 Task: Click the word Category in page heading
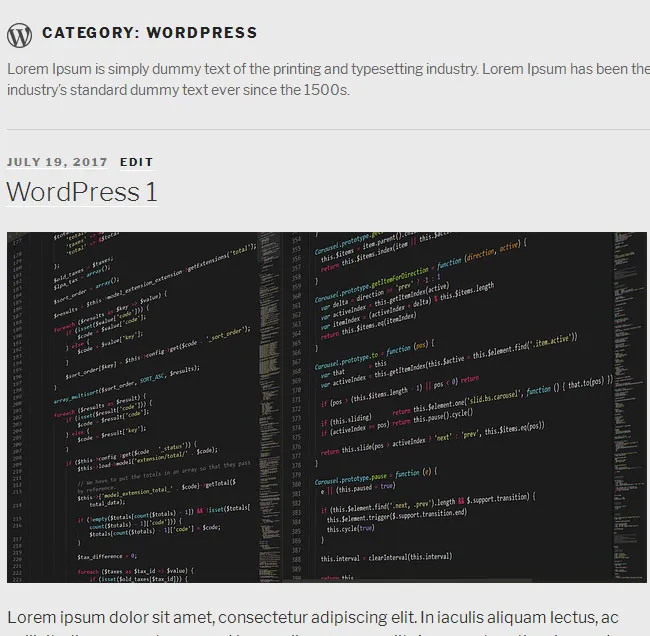coord(89,33)
